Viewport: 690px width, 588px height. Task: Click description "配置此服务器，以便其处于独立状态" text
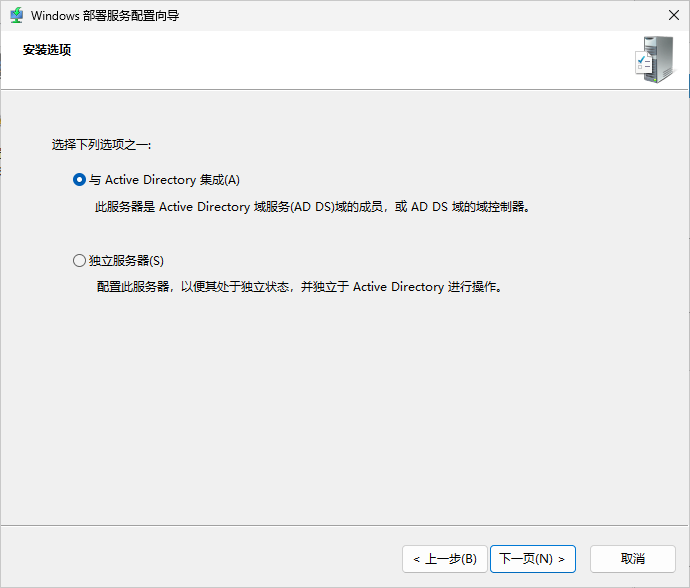tap(193, 287)
